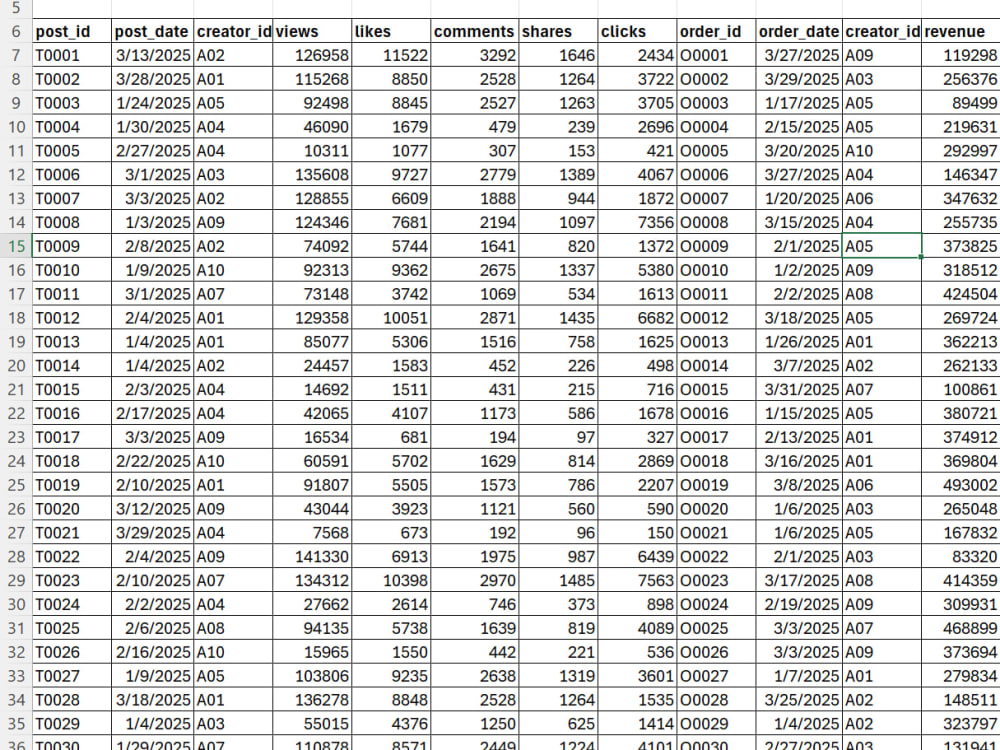Image resolution: width=1000 pixels, height=750 pixels.
Task: Click revenue cell showing 119298
Action: pyautogui.click(x=960, y=55)
